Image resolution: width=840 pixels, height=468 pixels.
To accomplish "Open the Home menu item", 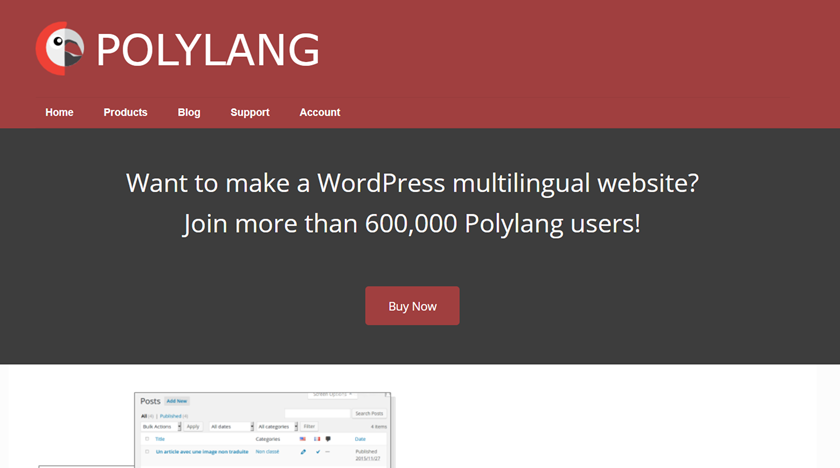I will tap(59, 112).
